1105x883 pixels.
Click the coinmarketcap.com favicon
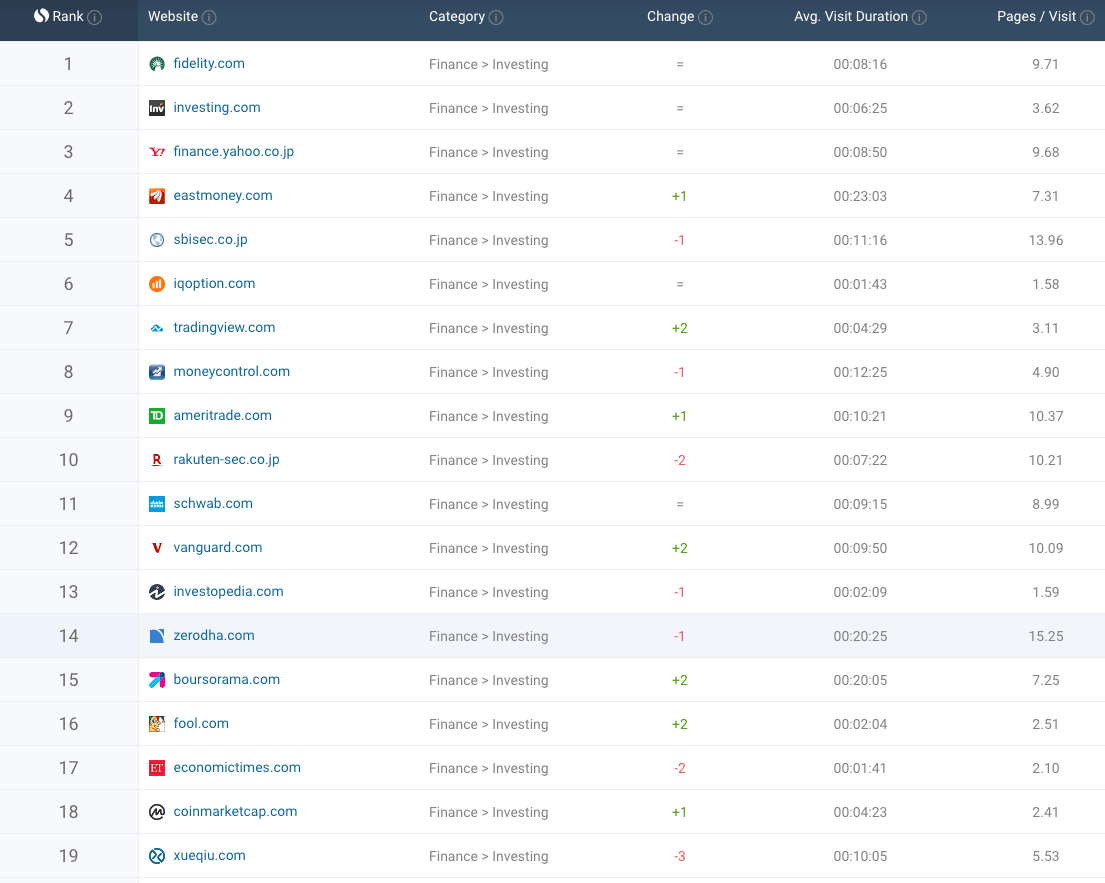(156, 812)
